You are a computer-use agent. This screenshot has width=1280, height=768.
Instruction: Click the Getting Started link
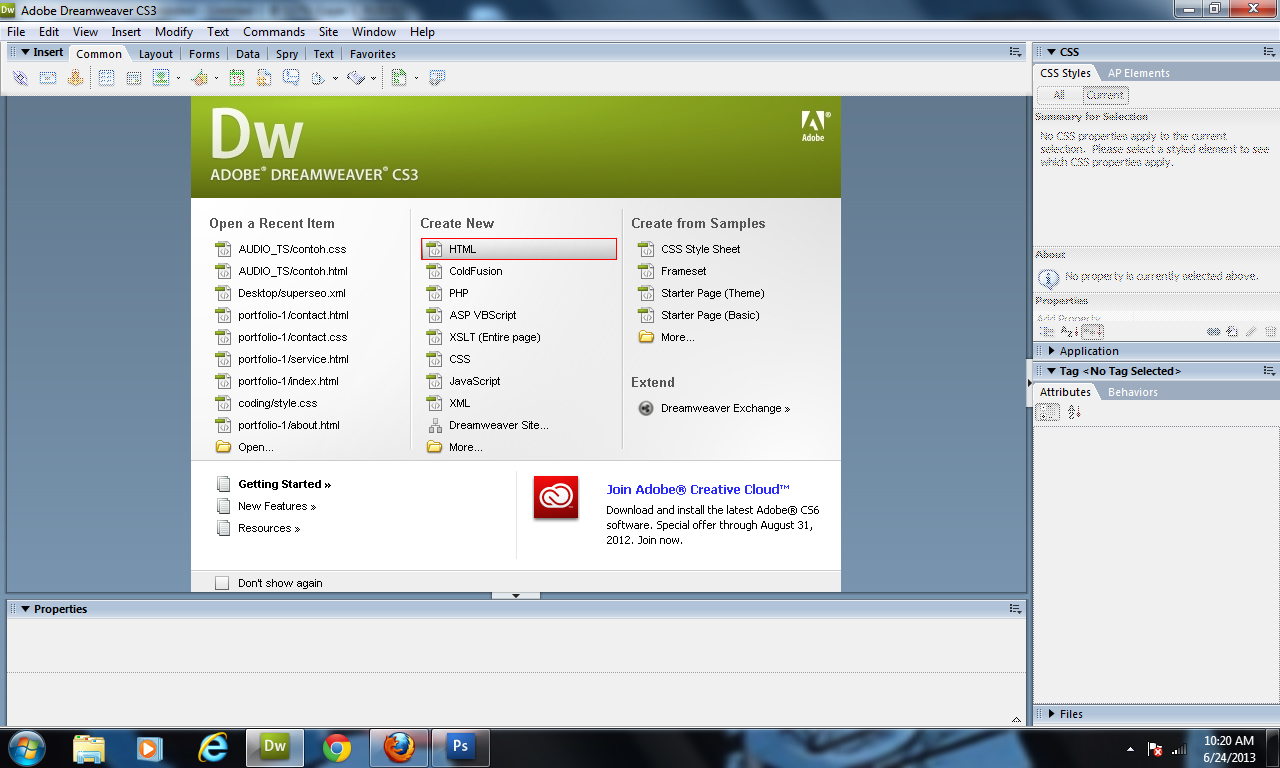[284, 484]
